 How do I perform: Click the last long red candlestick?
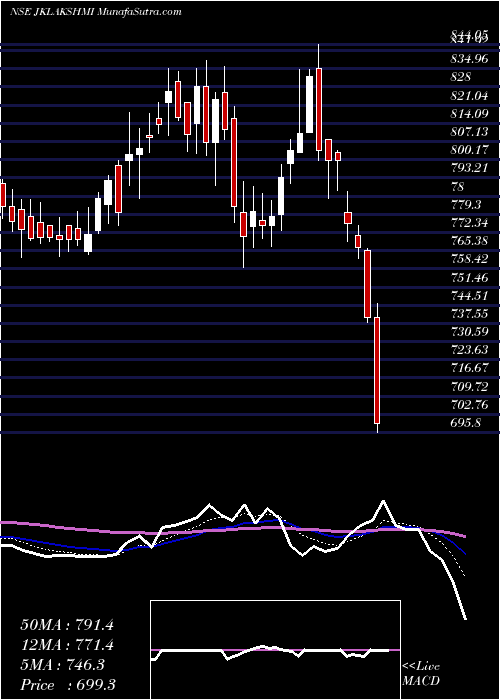(x=377, y=370)
